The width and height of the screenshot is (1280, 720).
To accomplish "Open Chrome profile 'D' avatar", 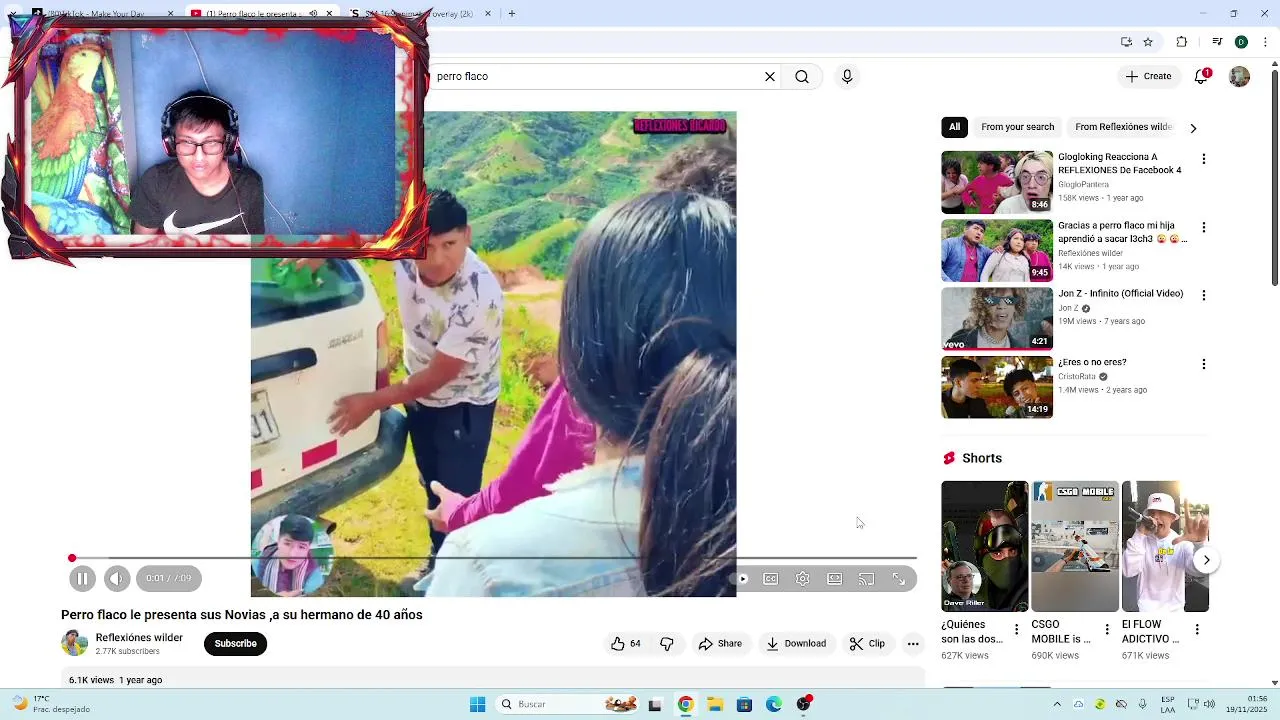I will [x=1241, y=42].
